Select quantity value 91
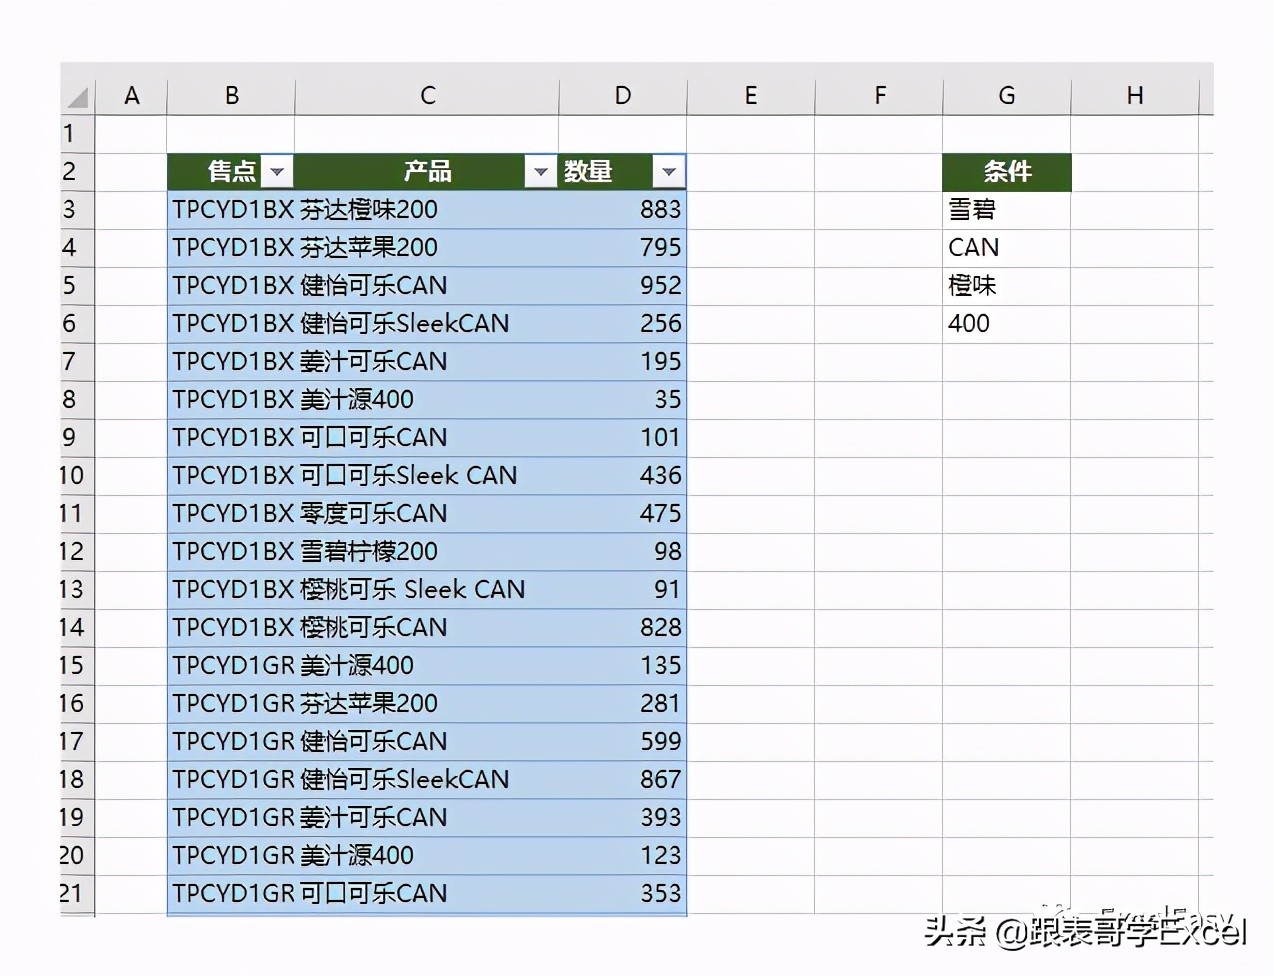 [x=623, y=590]
